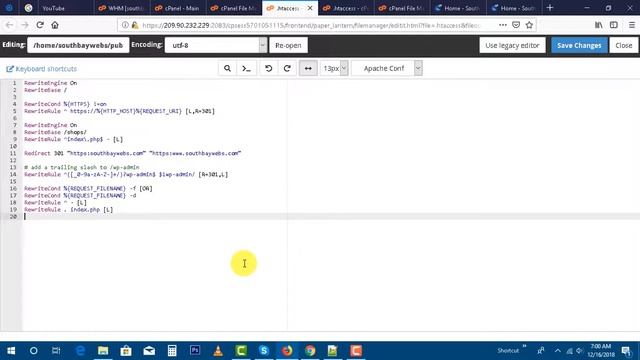Click the browser address bar URL

(x=311, y=25)
